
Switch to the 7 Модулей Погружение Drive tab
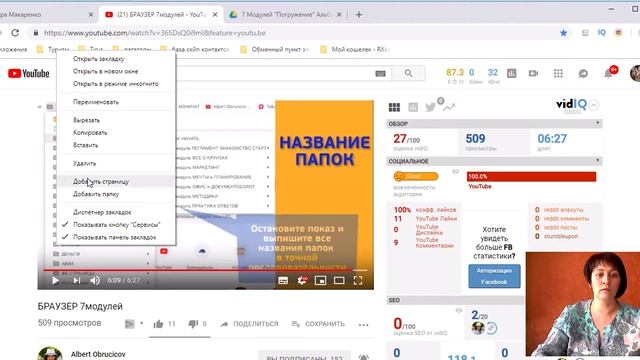pos(285,15)
